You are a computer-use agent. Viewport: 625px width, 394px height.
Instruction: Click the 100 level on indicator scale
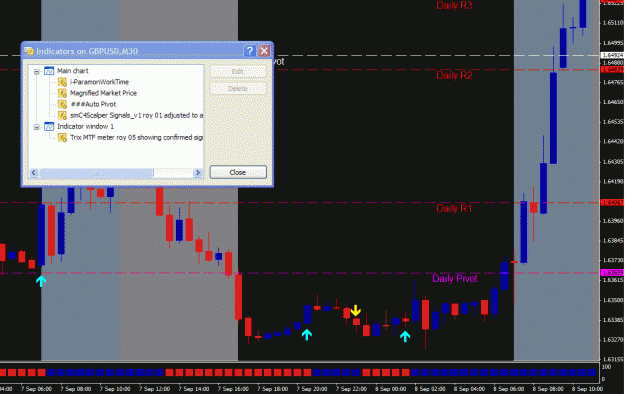pyautogui.click(x=606, y=367)
